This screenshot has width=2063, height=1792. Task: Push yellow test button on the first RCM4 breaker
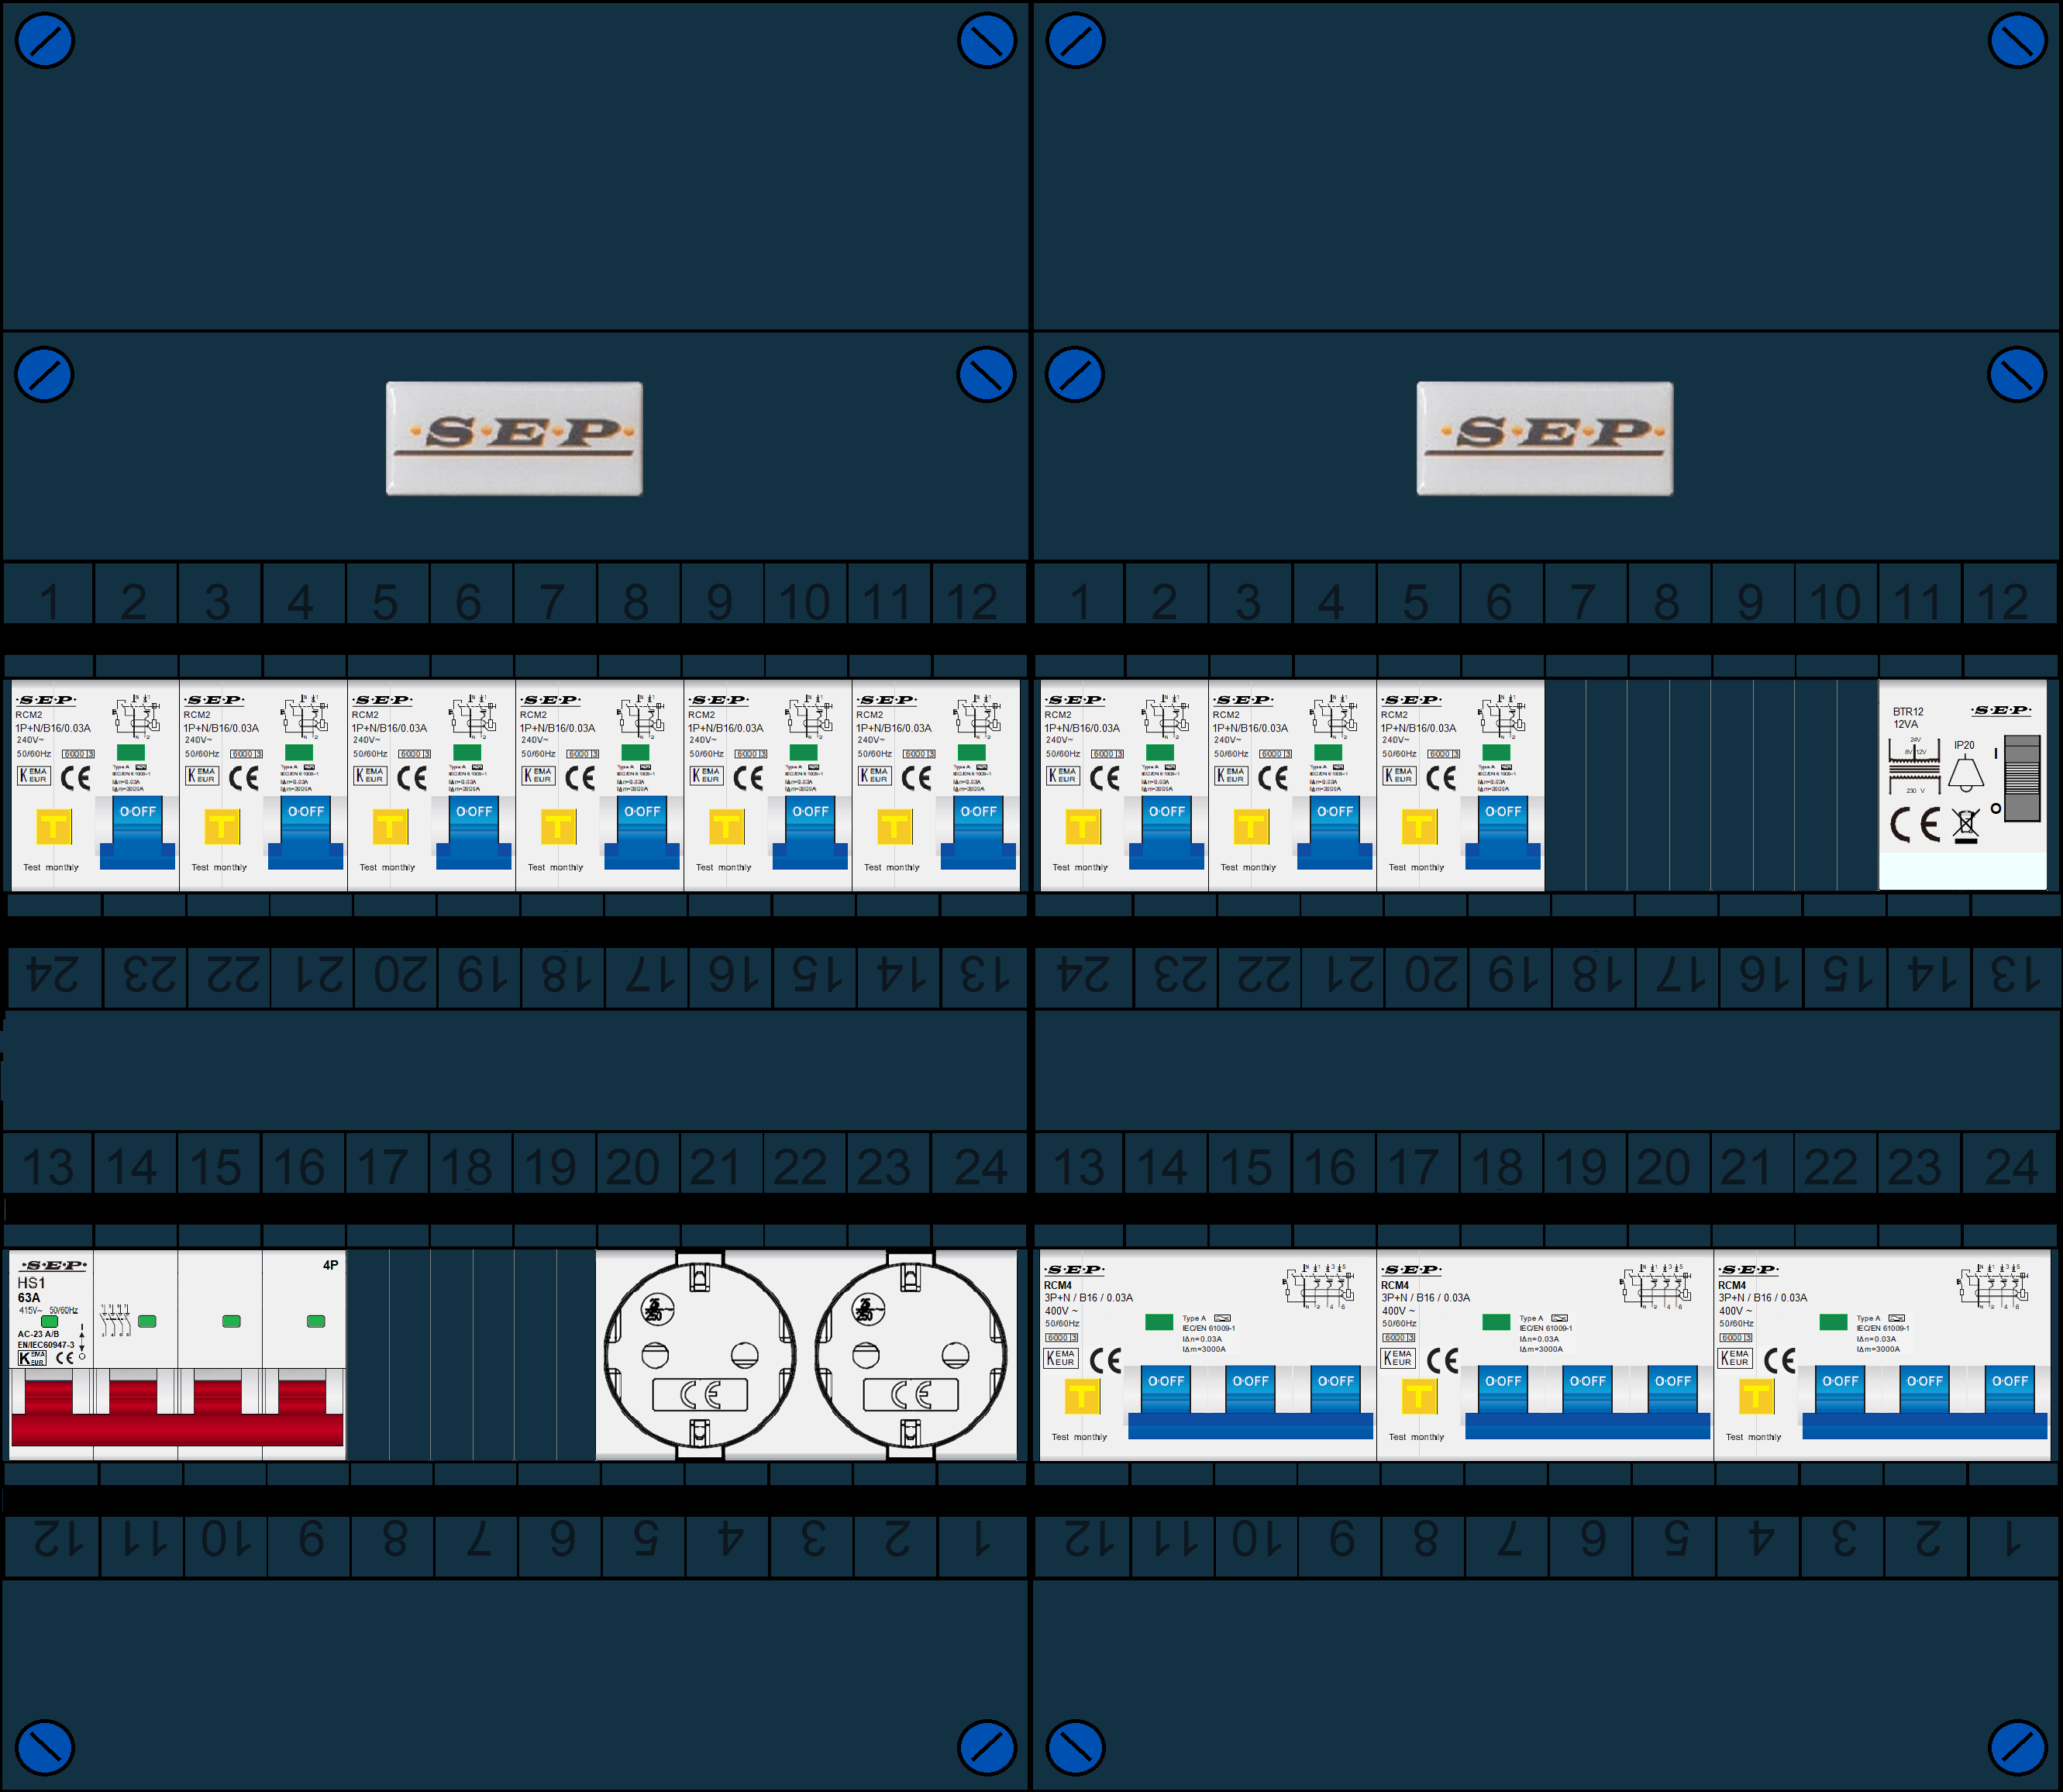click(x=1081, y=1396)
